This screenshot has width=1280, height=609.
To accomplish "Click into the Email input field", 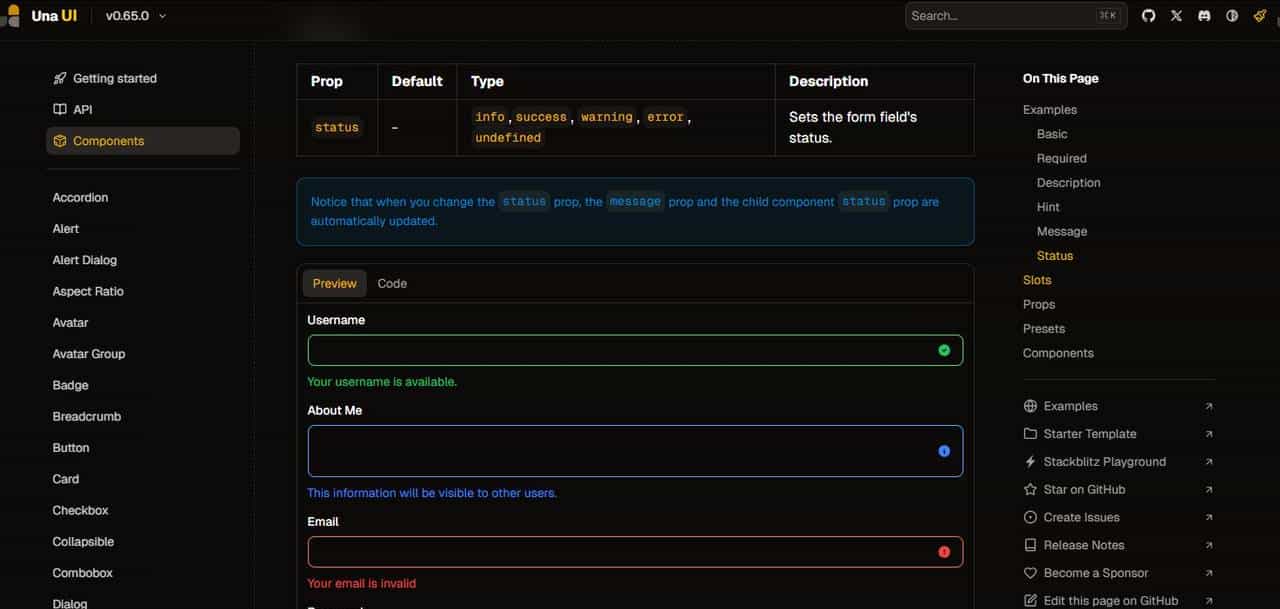I will tap(620, 552).
